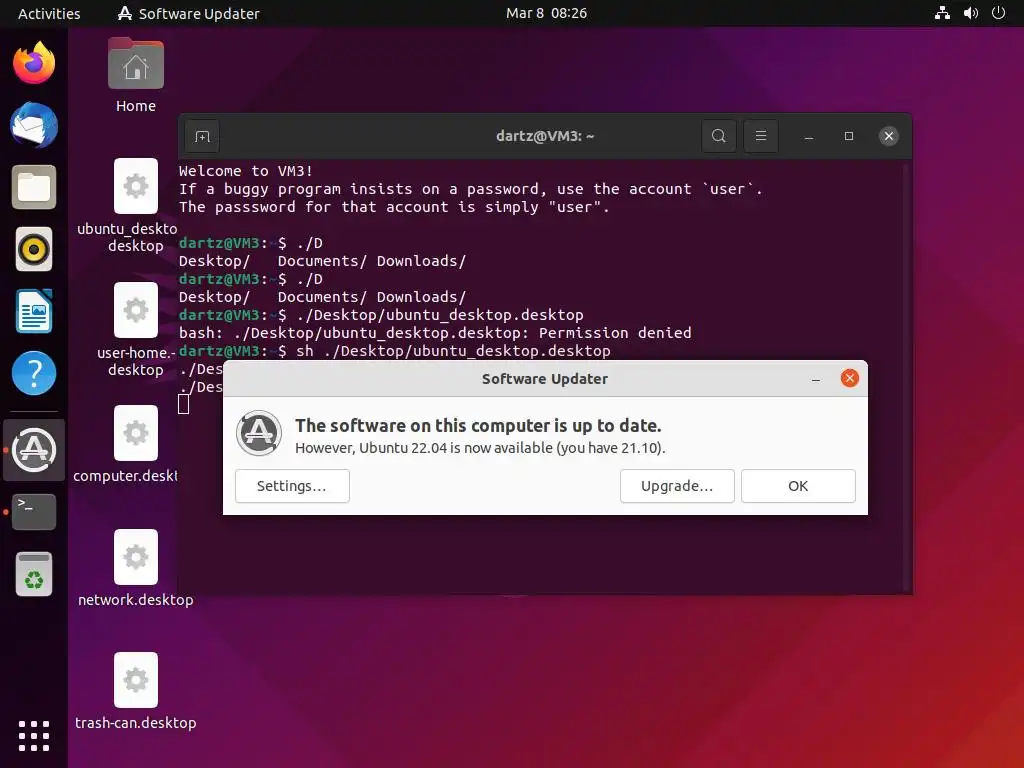Confirm with the OK button

click(798, 486)
